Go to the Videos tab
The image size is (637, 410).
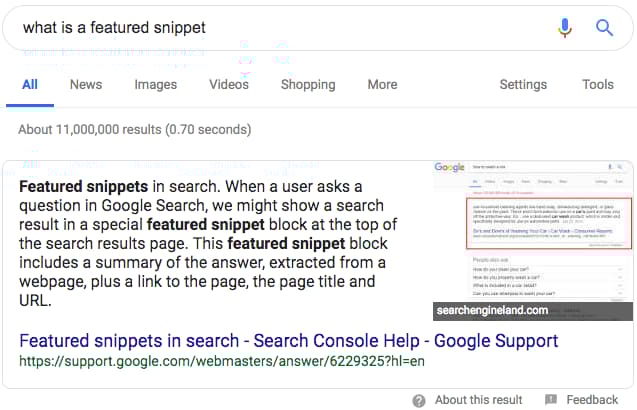pyautogui.click(x=229, y=85)
